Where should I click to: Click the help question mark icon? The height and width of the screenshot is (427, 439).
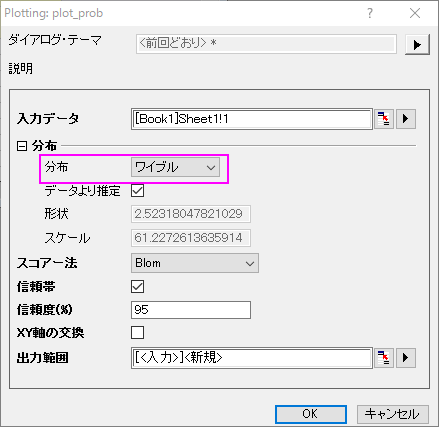tap(370, 13)
